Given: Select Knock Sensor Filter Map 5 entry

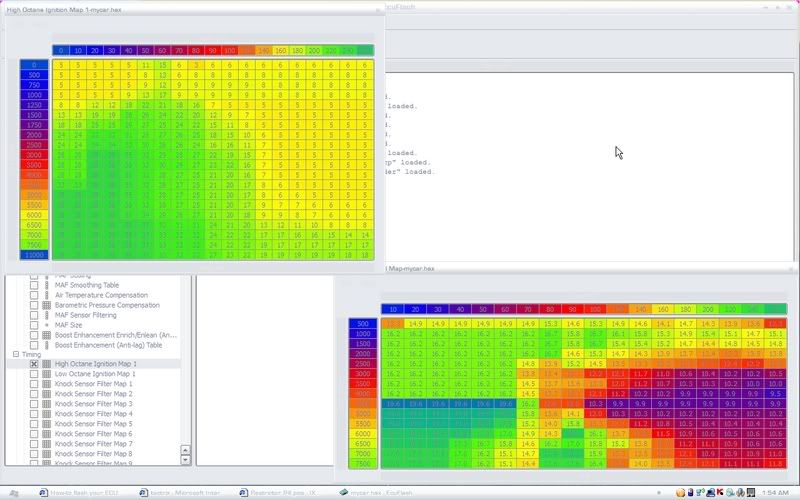Looking at the screenshot, I should click(x=93, y=424).
